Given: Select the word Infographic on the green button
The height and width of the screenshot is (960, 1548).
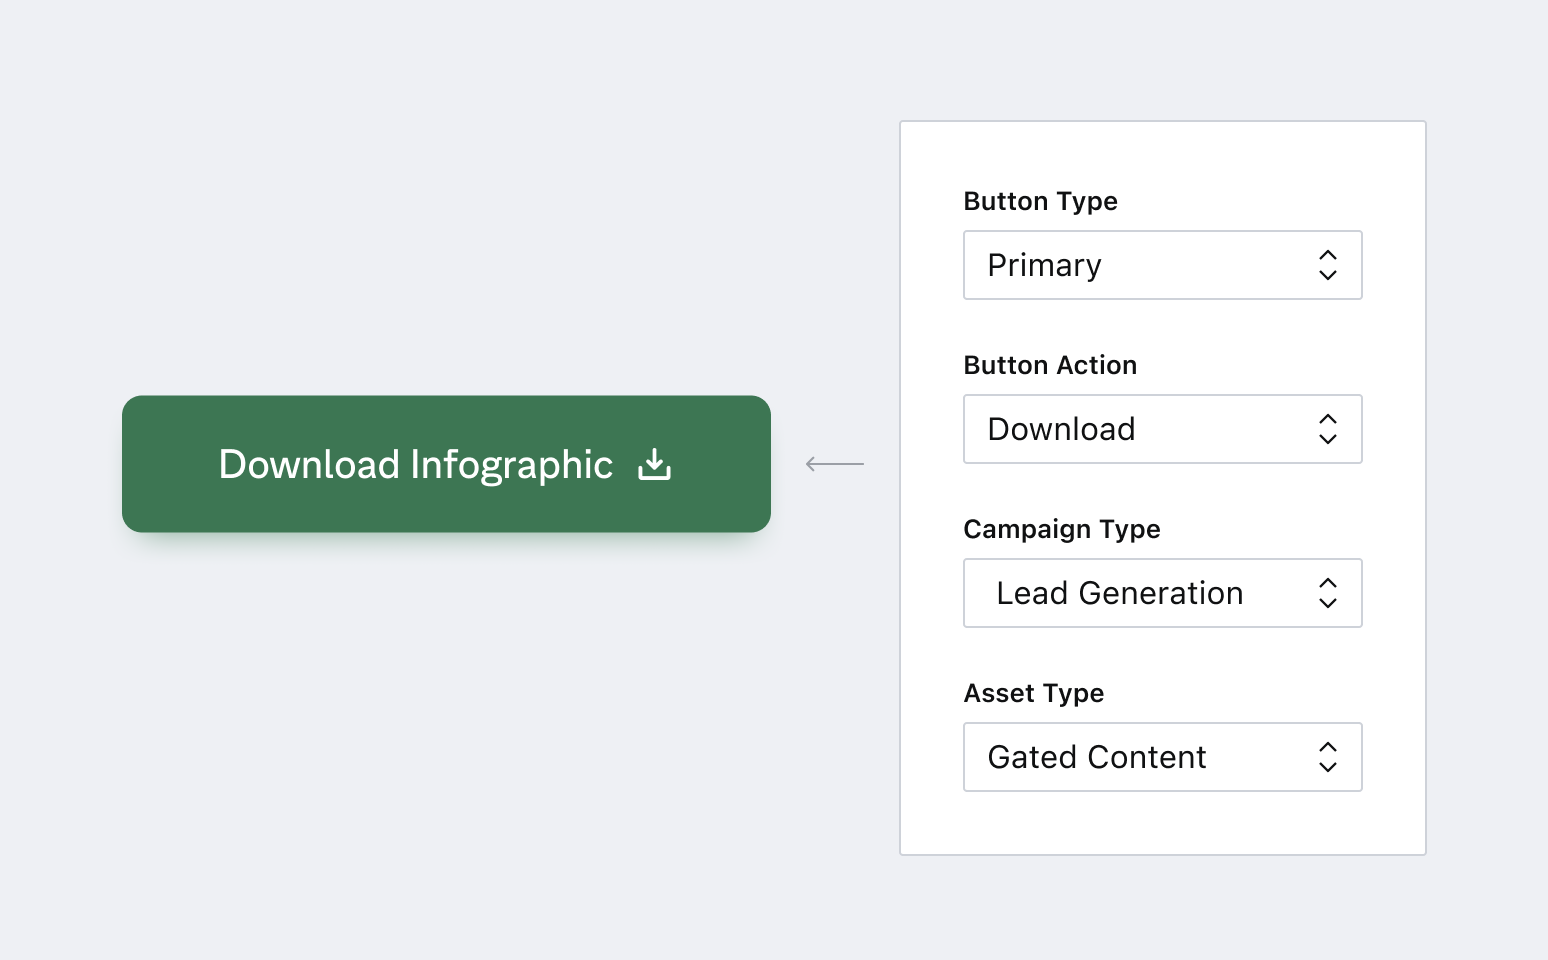Looking at the screenshot, I should (x=511, y=465).
